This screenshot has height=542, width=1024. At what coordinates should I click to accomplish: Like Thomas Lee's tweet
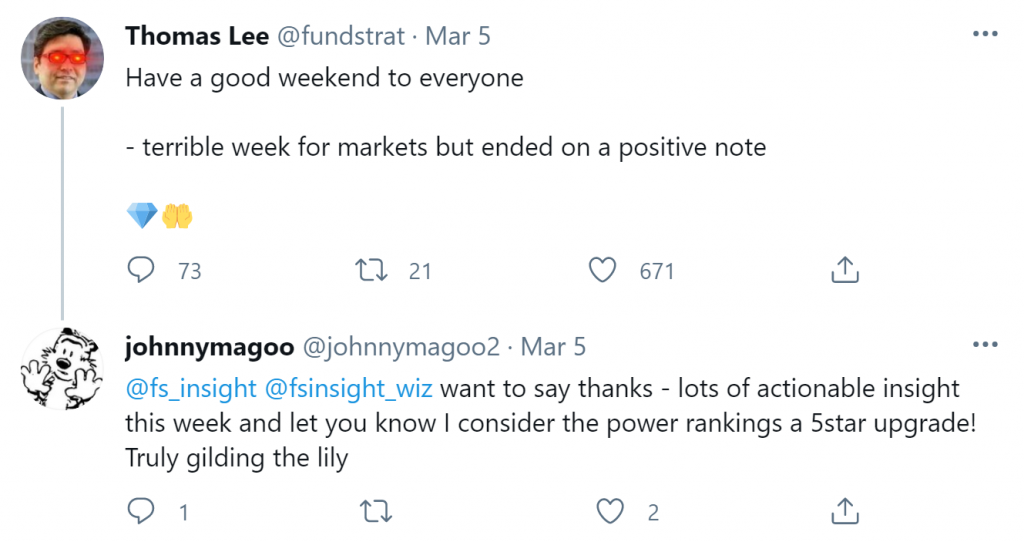[602, 270]
